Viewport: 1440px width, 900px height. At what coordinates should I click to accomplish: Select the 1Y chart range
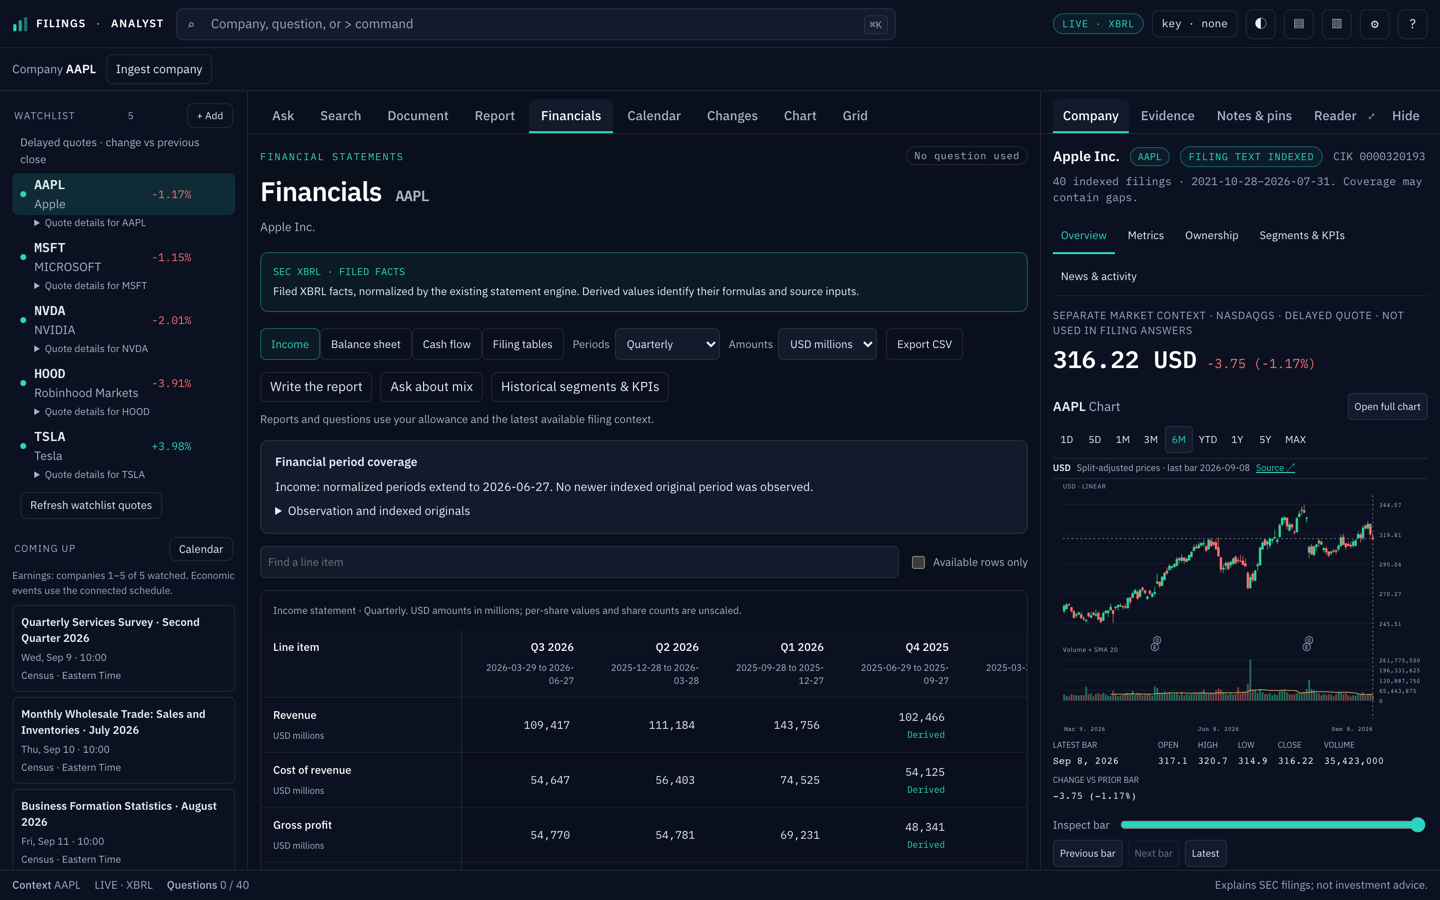coord(1237,440)
